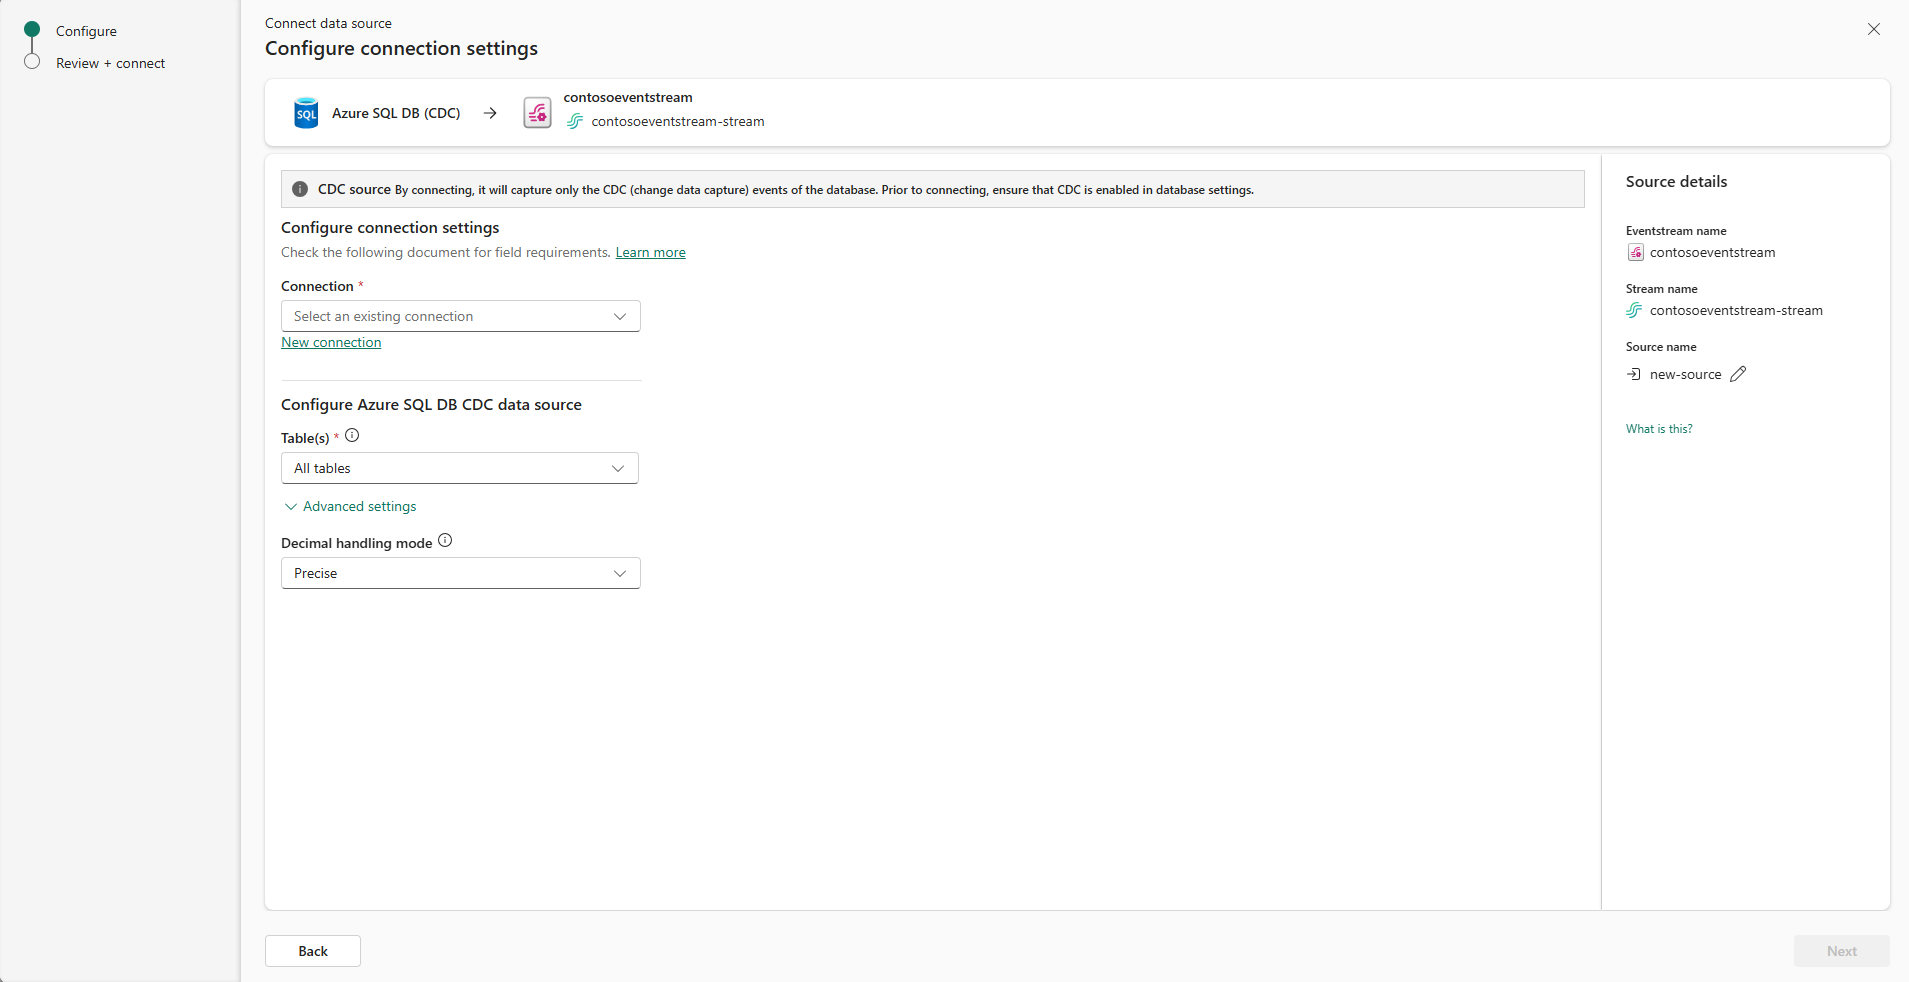Click the eventstream icon under Eventstream name
Screen dimensions: 1909x982
[1635, 252]
